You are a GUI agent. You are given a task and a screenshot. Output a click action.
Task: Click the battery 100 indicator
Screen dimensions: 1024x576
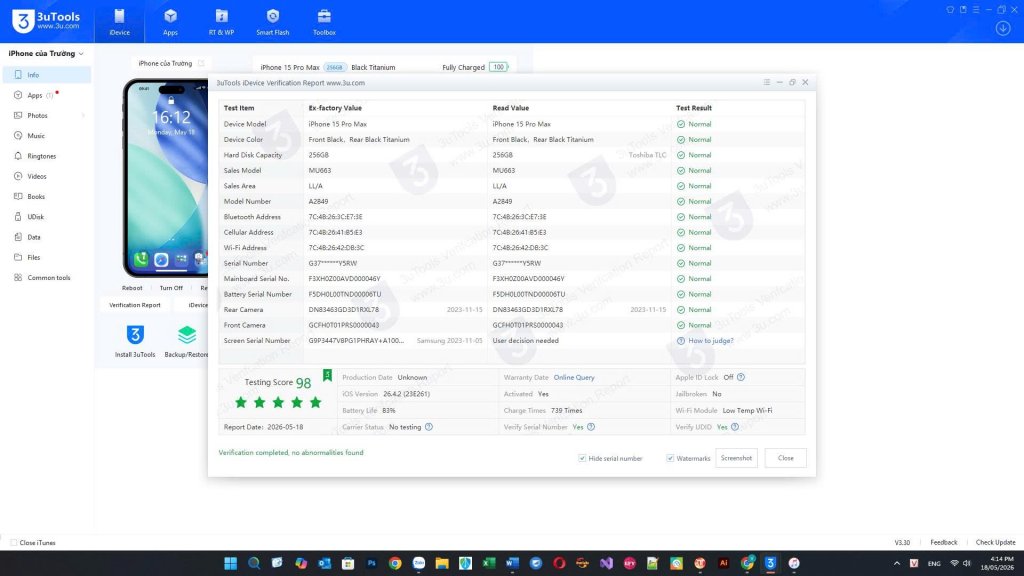(498, 67)
